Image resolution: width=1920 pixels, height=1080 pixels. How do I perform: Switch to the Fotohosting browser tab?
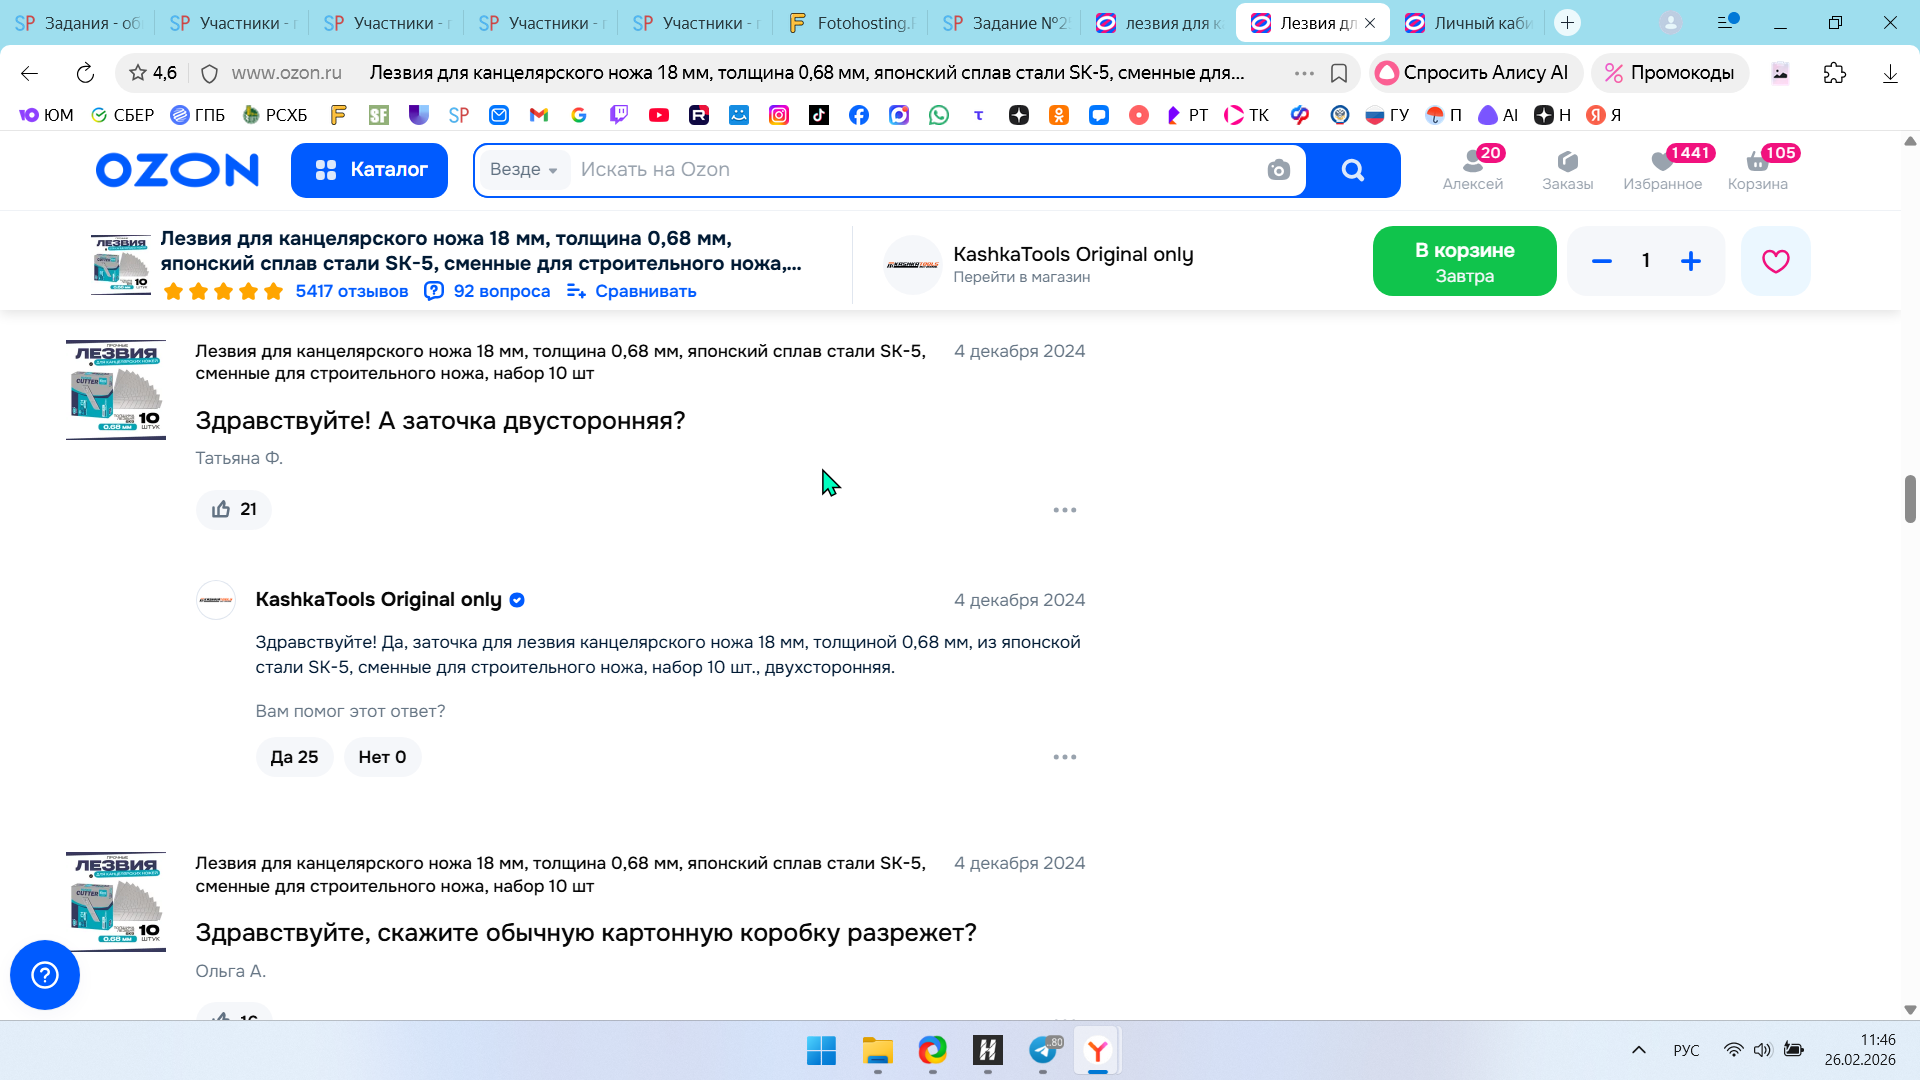pyautogui.click(x=851, y=23)
